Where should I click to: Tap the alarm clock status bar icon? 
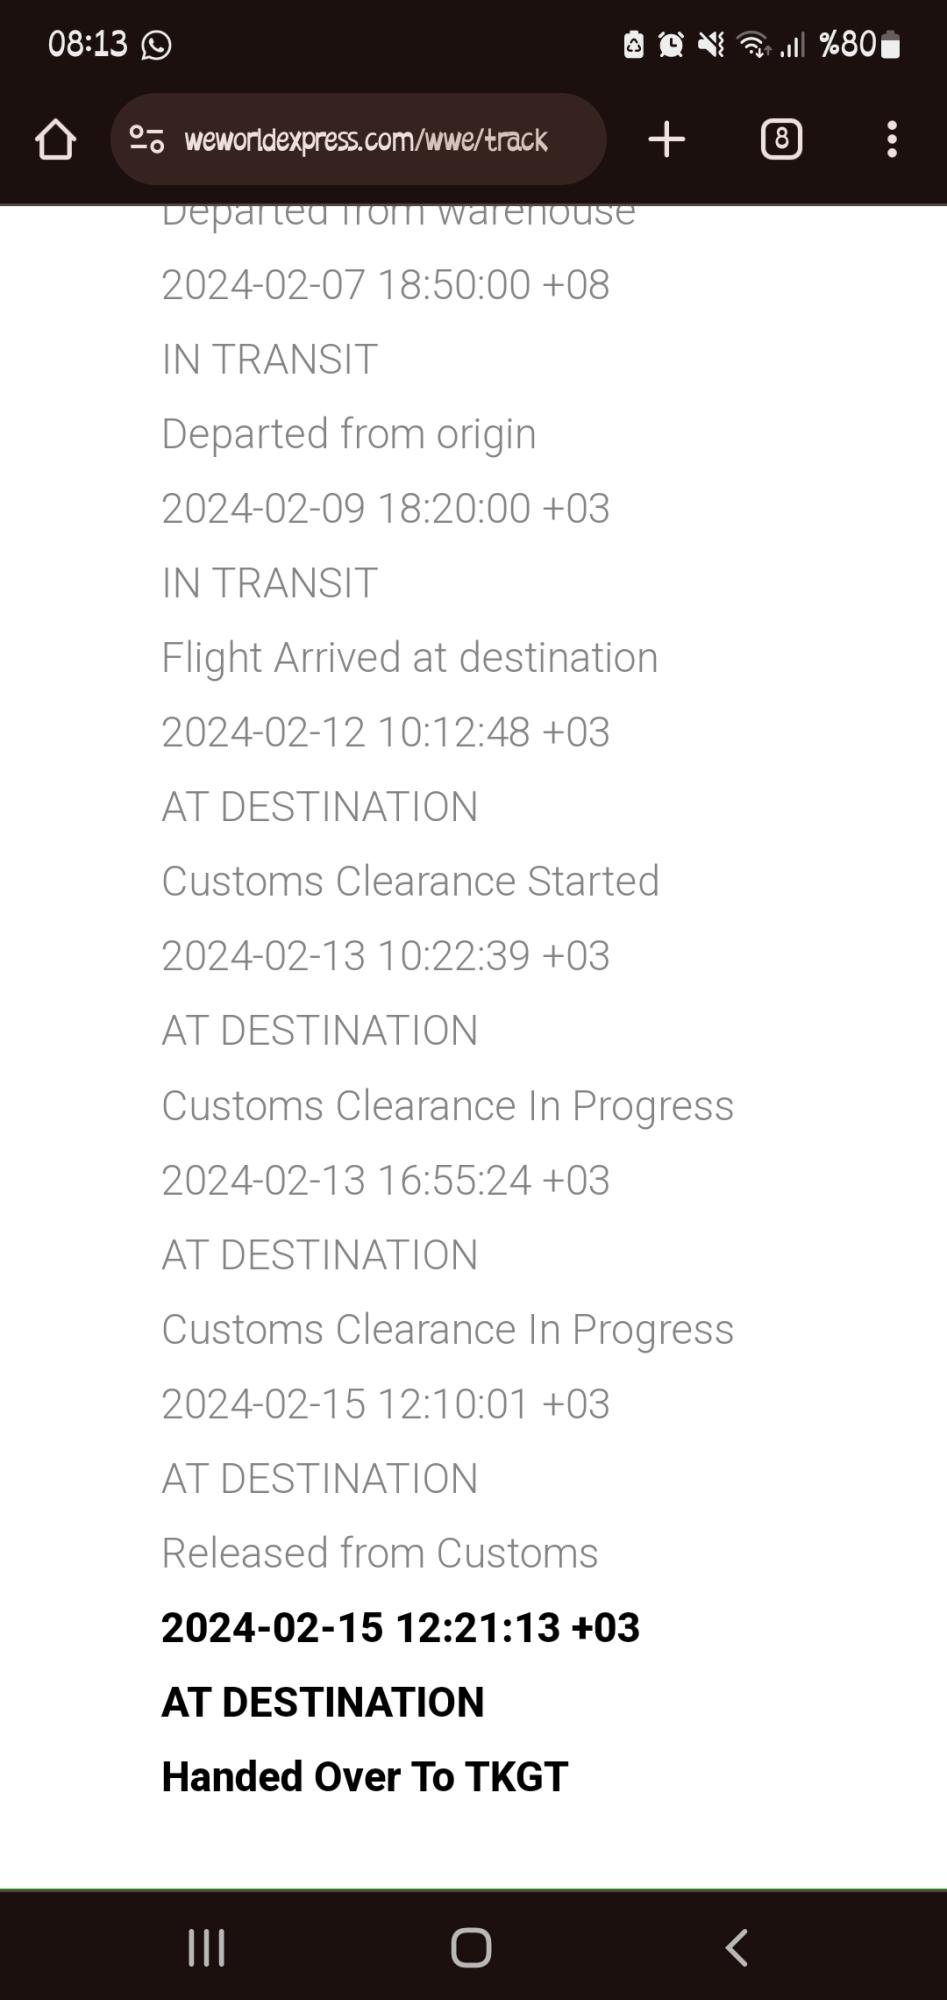pyautogui.click(x=671, y=44)
